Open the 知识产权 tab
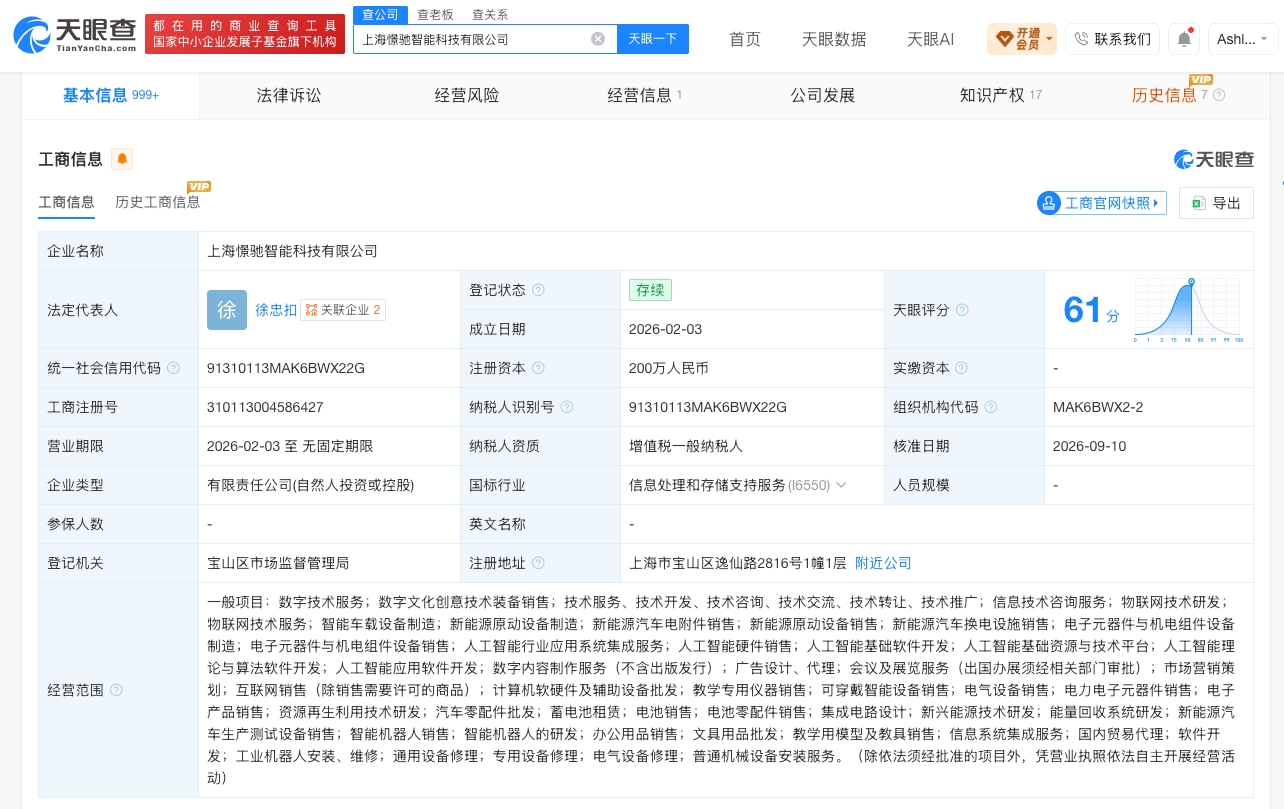Screen dimensions: 1284x809 coord(1001,95)
